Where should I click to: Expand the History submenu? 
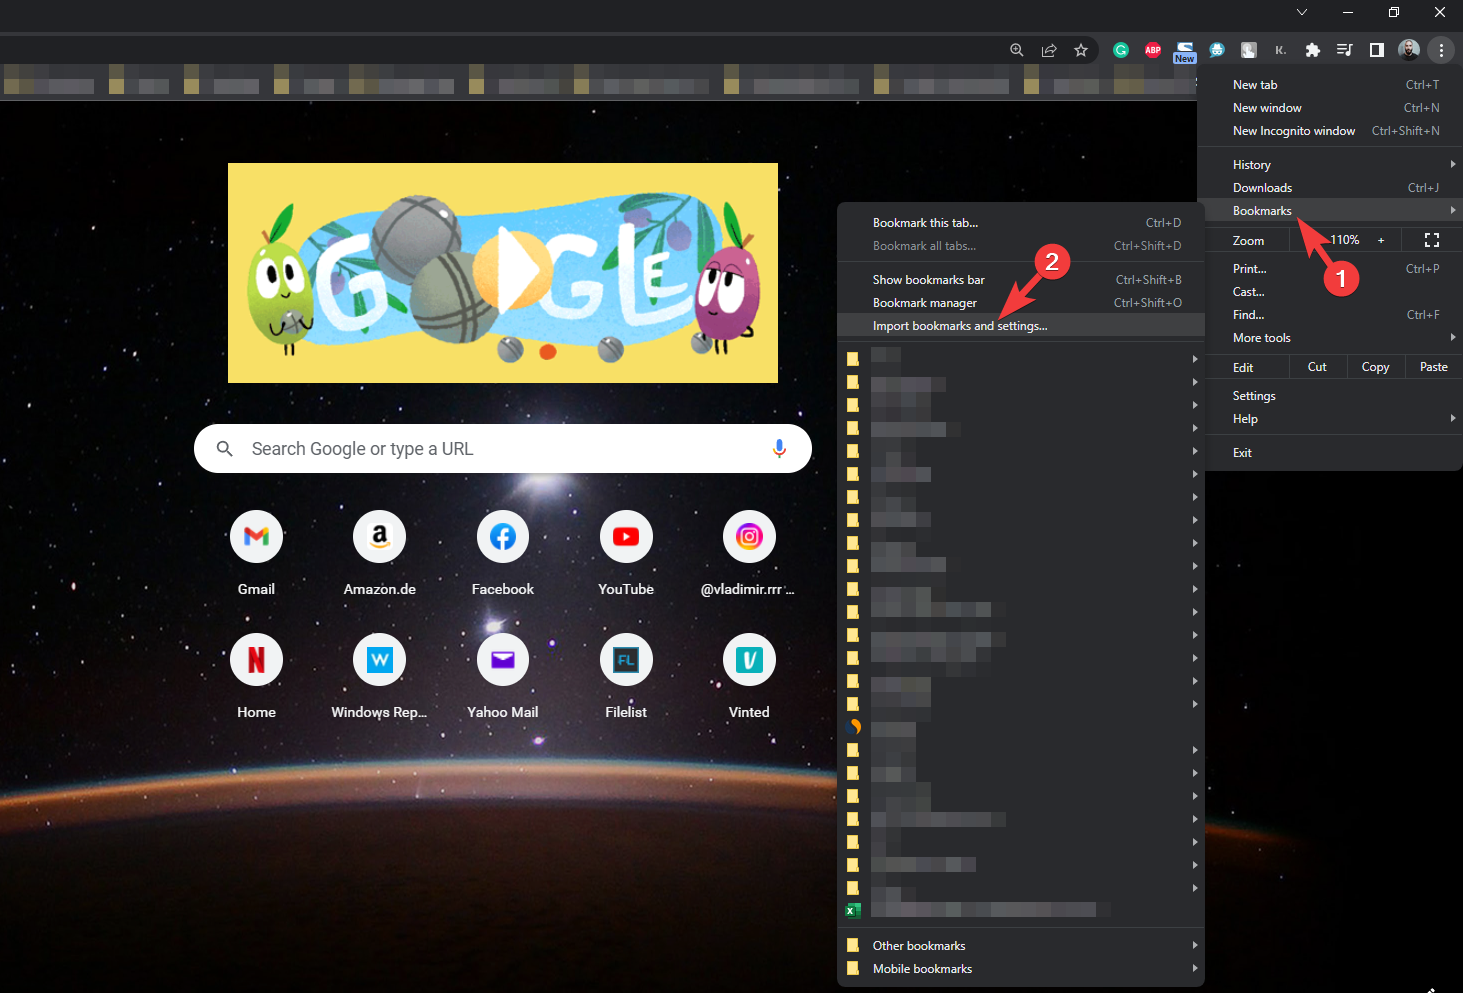pyautogui.click(x=1330, y=165)
